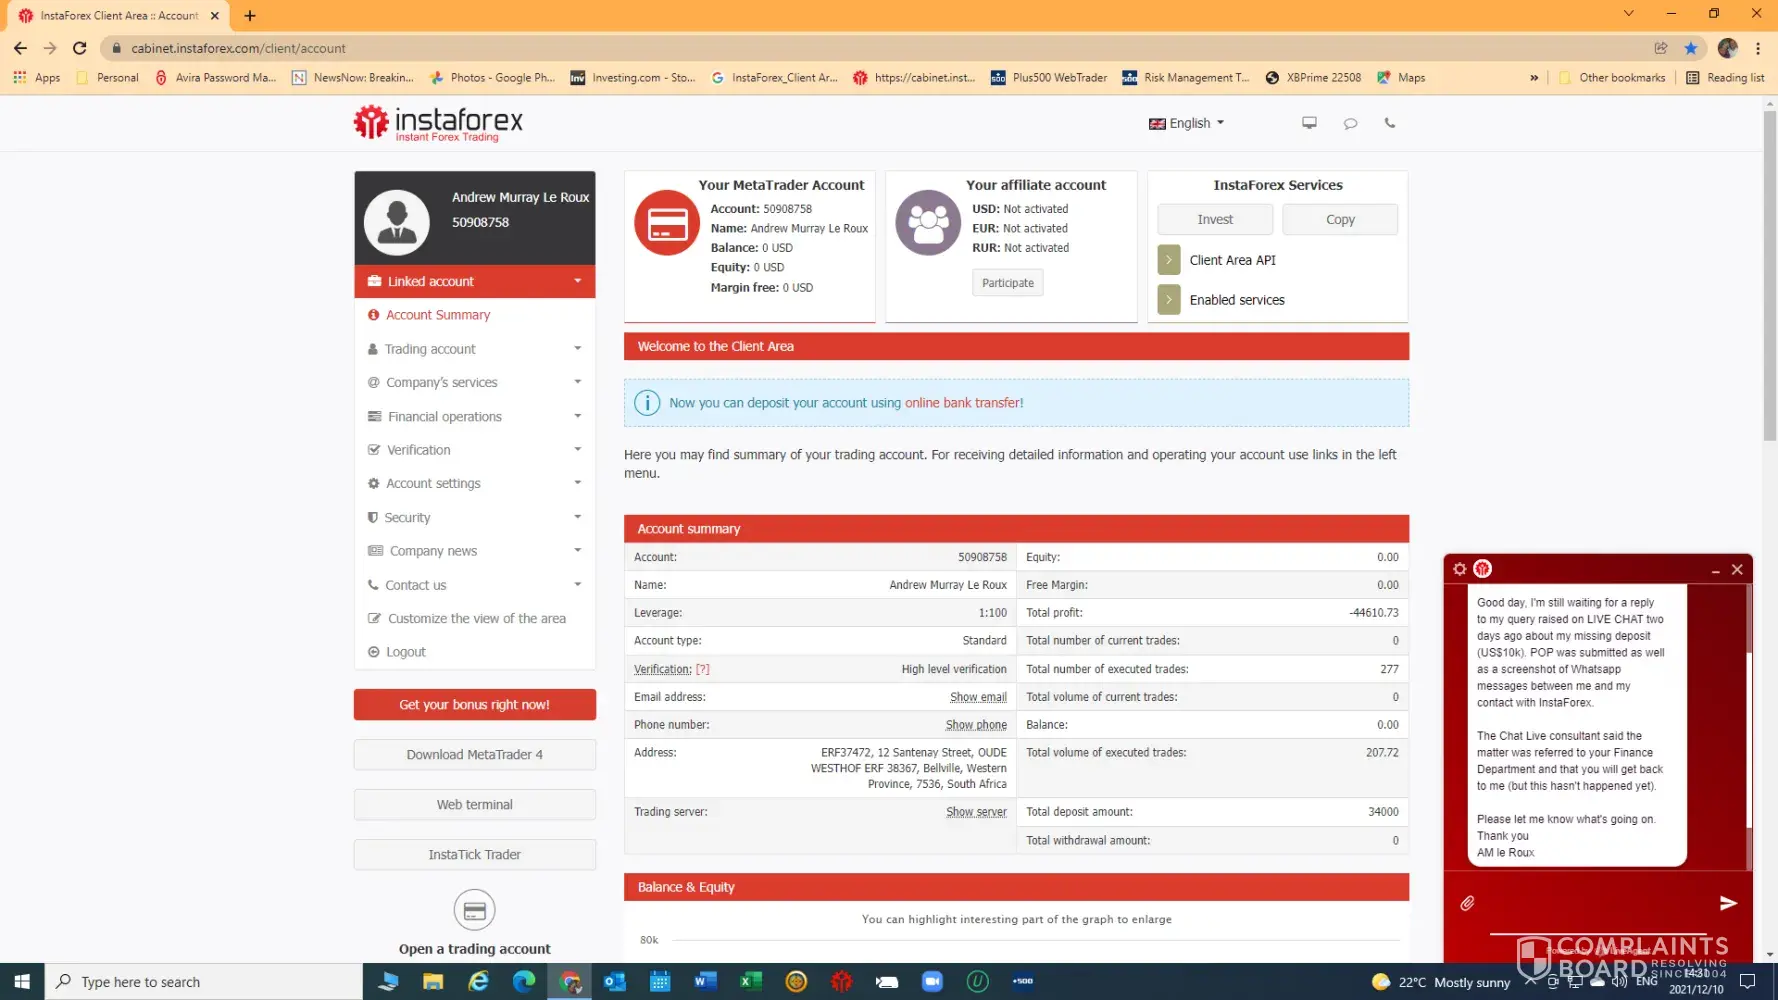Click the page vertical scrollbar thumb

coord(1769,270)
